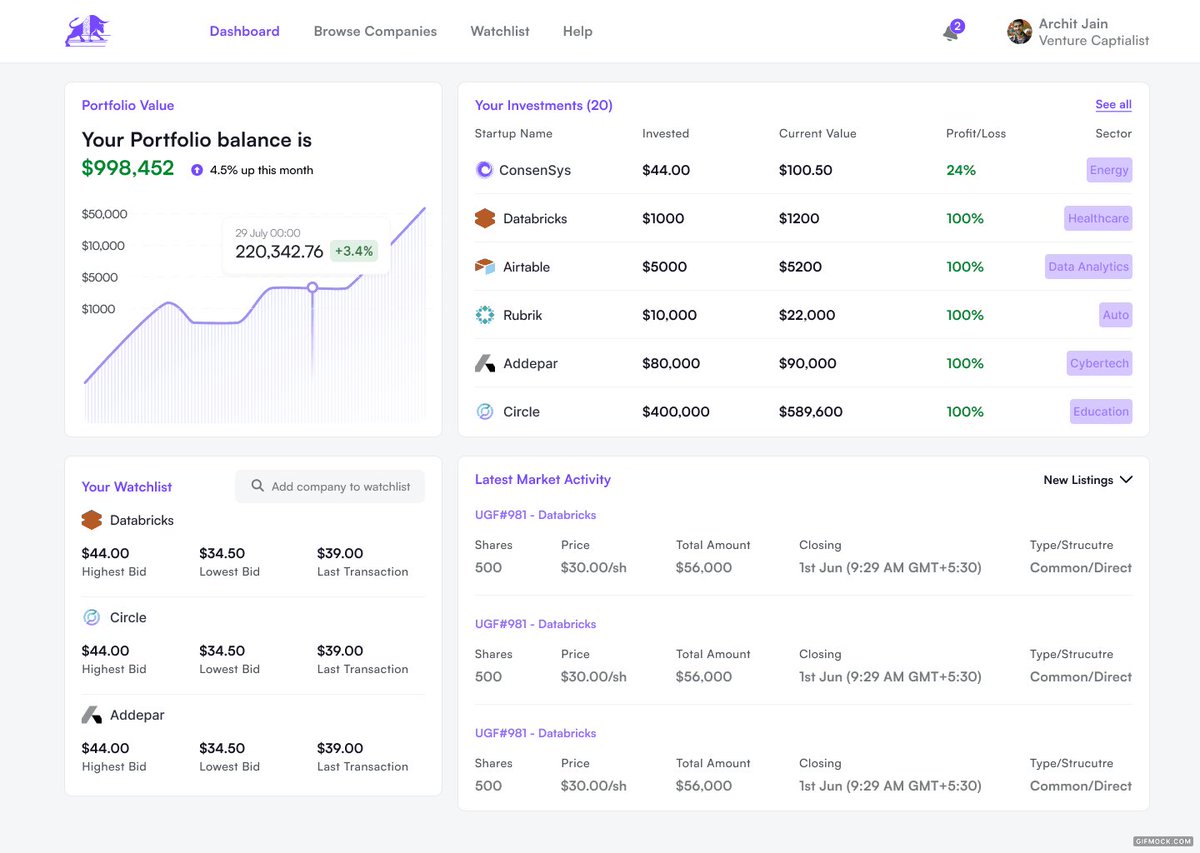Open the Help menu item
This screenshot has width=1200, height=853.
click(578, 31)
